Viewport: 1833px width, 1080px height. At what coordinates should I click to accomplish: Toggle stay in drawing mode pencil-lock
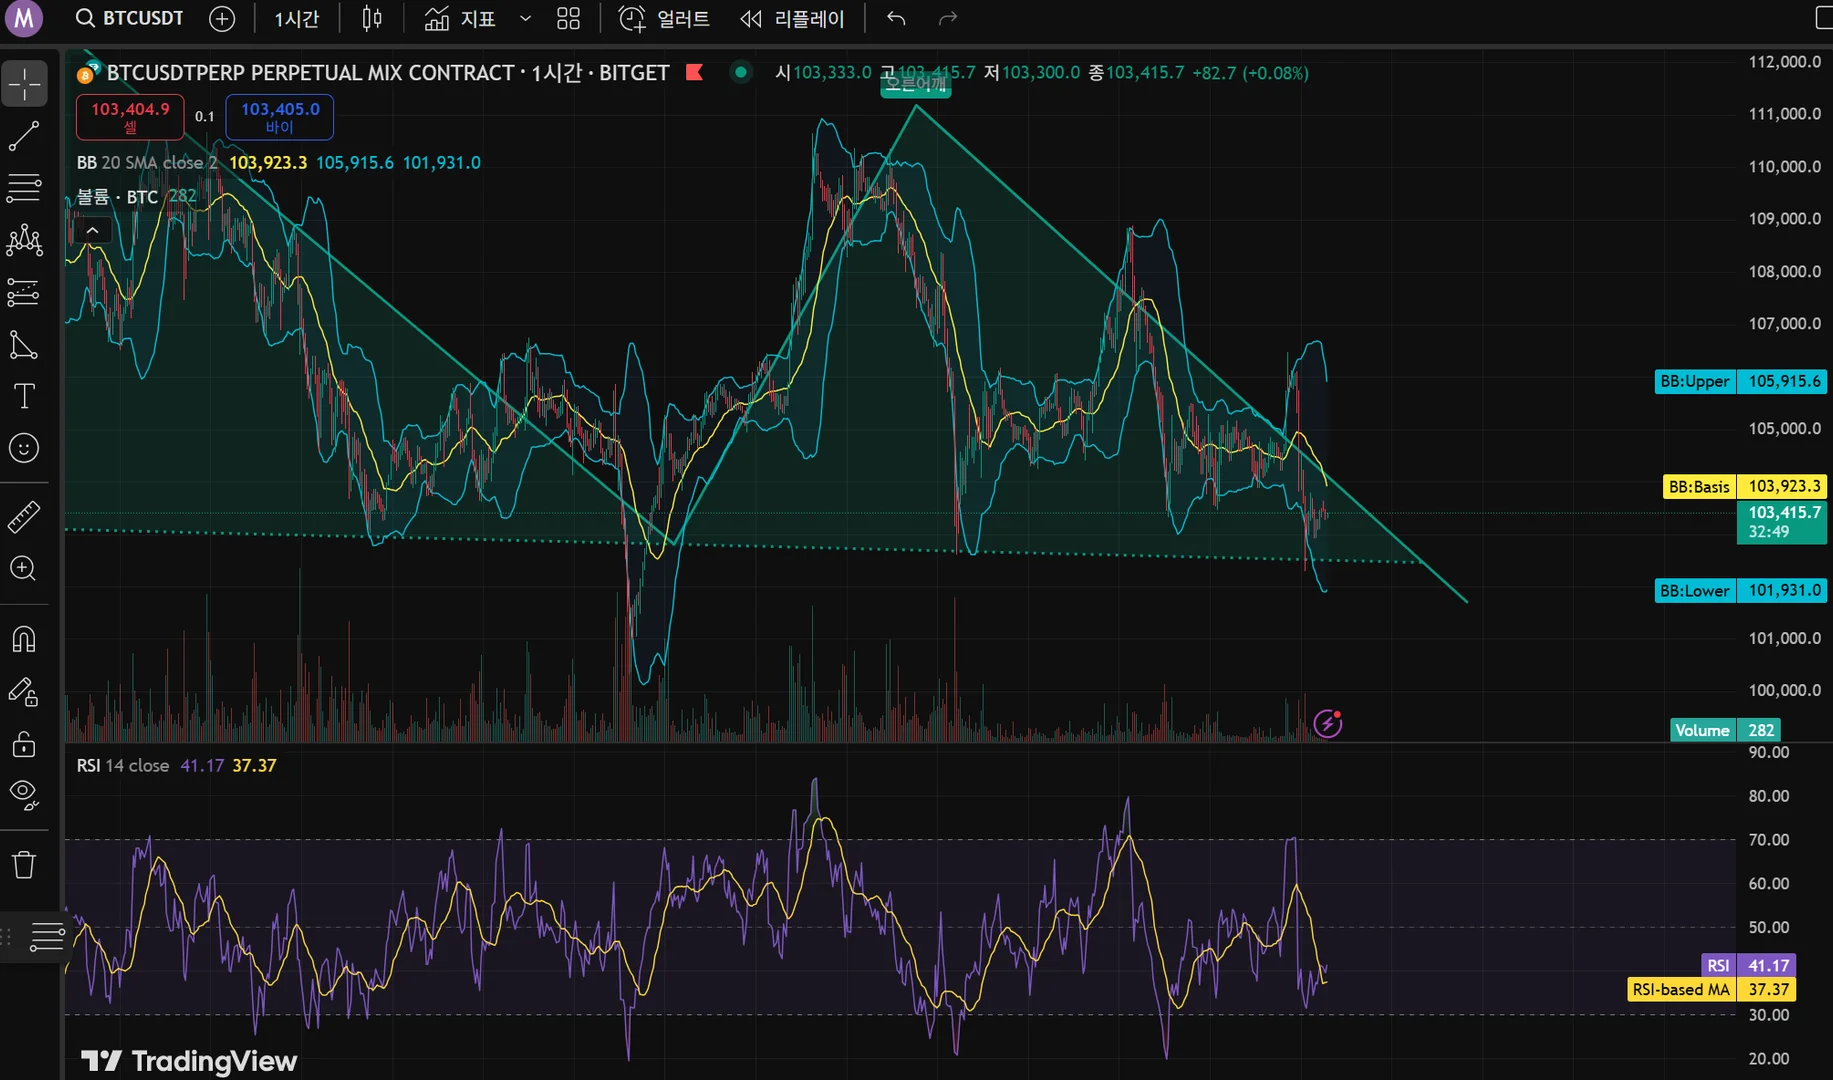pyautogui.click(x=24, y=692)
